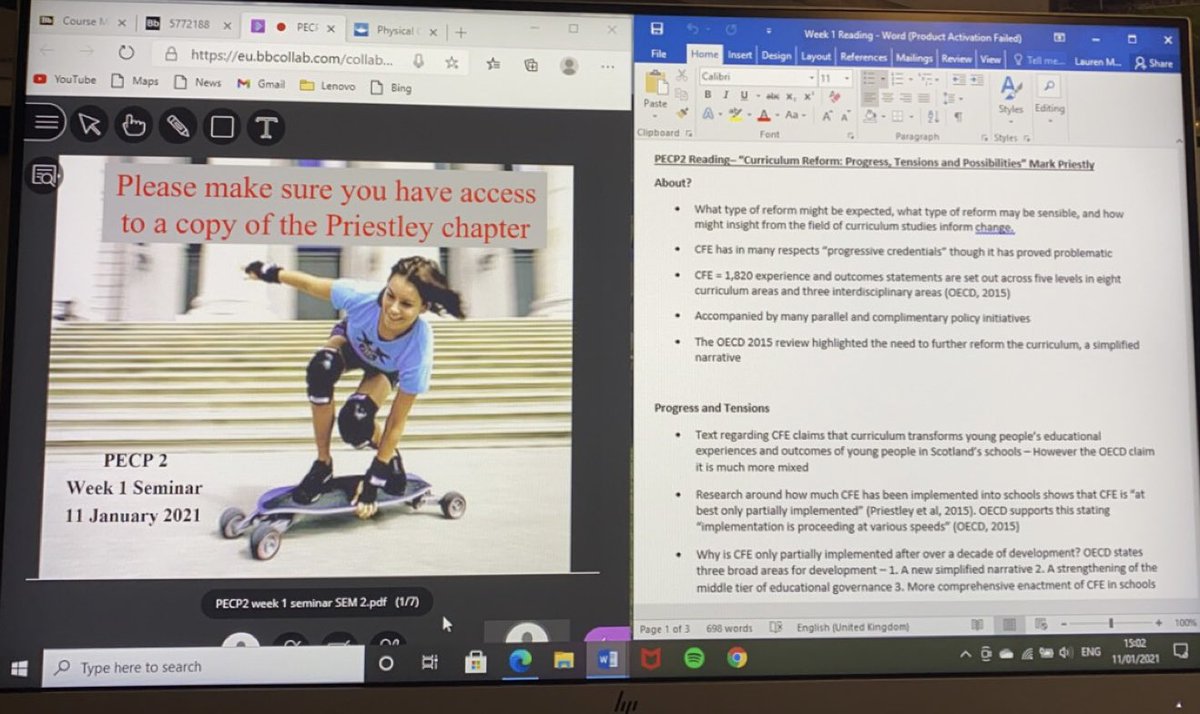The image size is (1200, 714).
Task: Open the view controls icon beside slide
Action: click(45, 176)
